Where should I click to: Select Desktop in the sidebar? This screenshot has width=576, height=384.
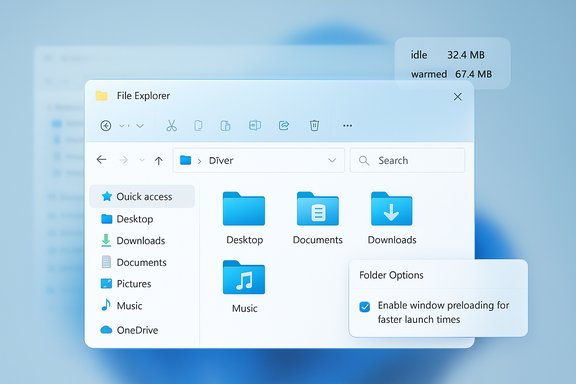click(127, 219)
